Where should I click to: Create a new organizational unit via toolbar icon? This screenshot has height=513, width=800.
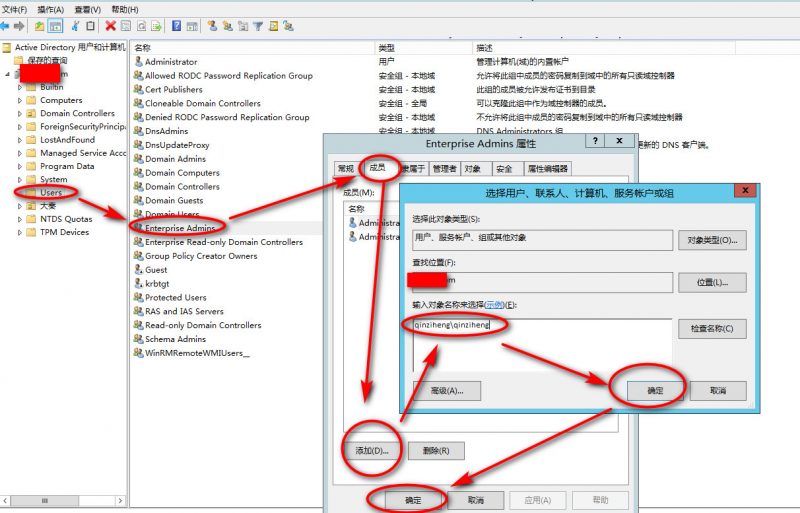(243, 26)
